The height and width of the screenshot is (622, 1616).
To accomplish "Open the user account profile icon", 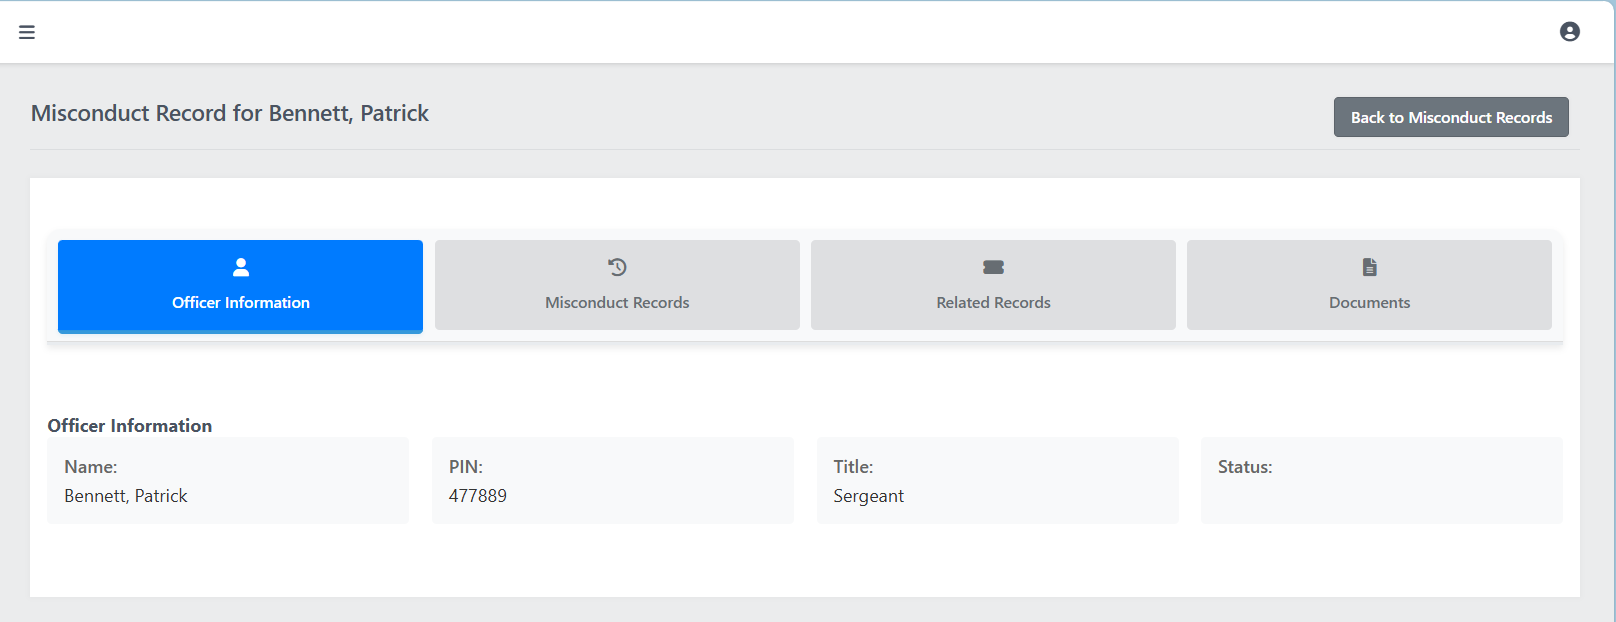I will tap(1570, 32).
